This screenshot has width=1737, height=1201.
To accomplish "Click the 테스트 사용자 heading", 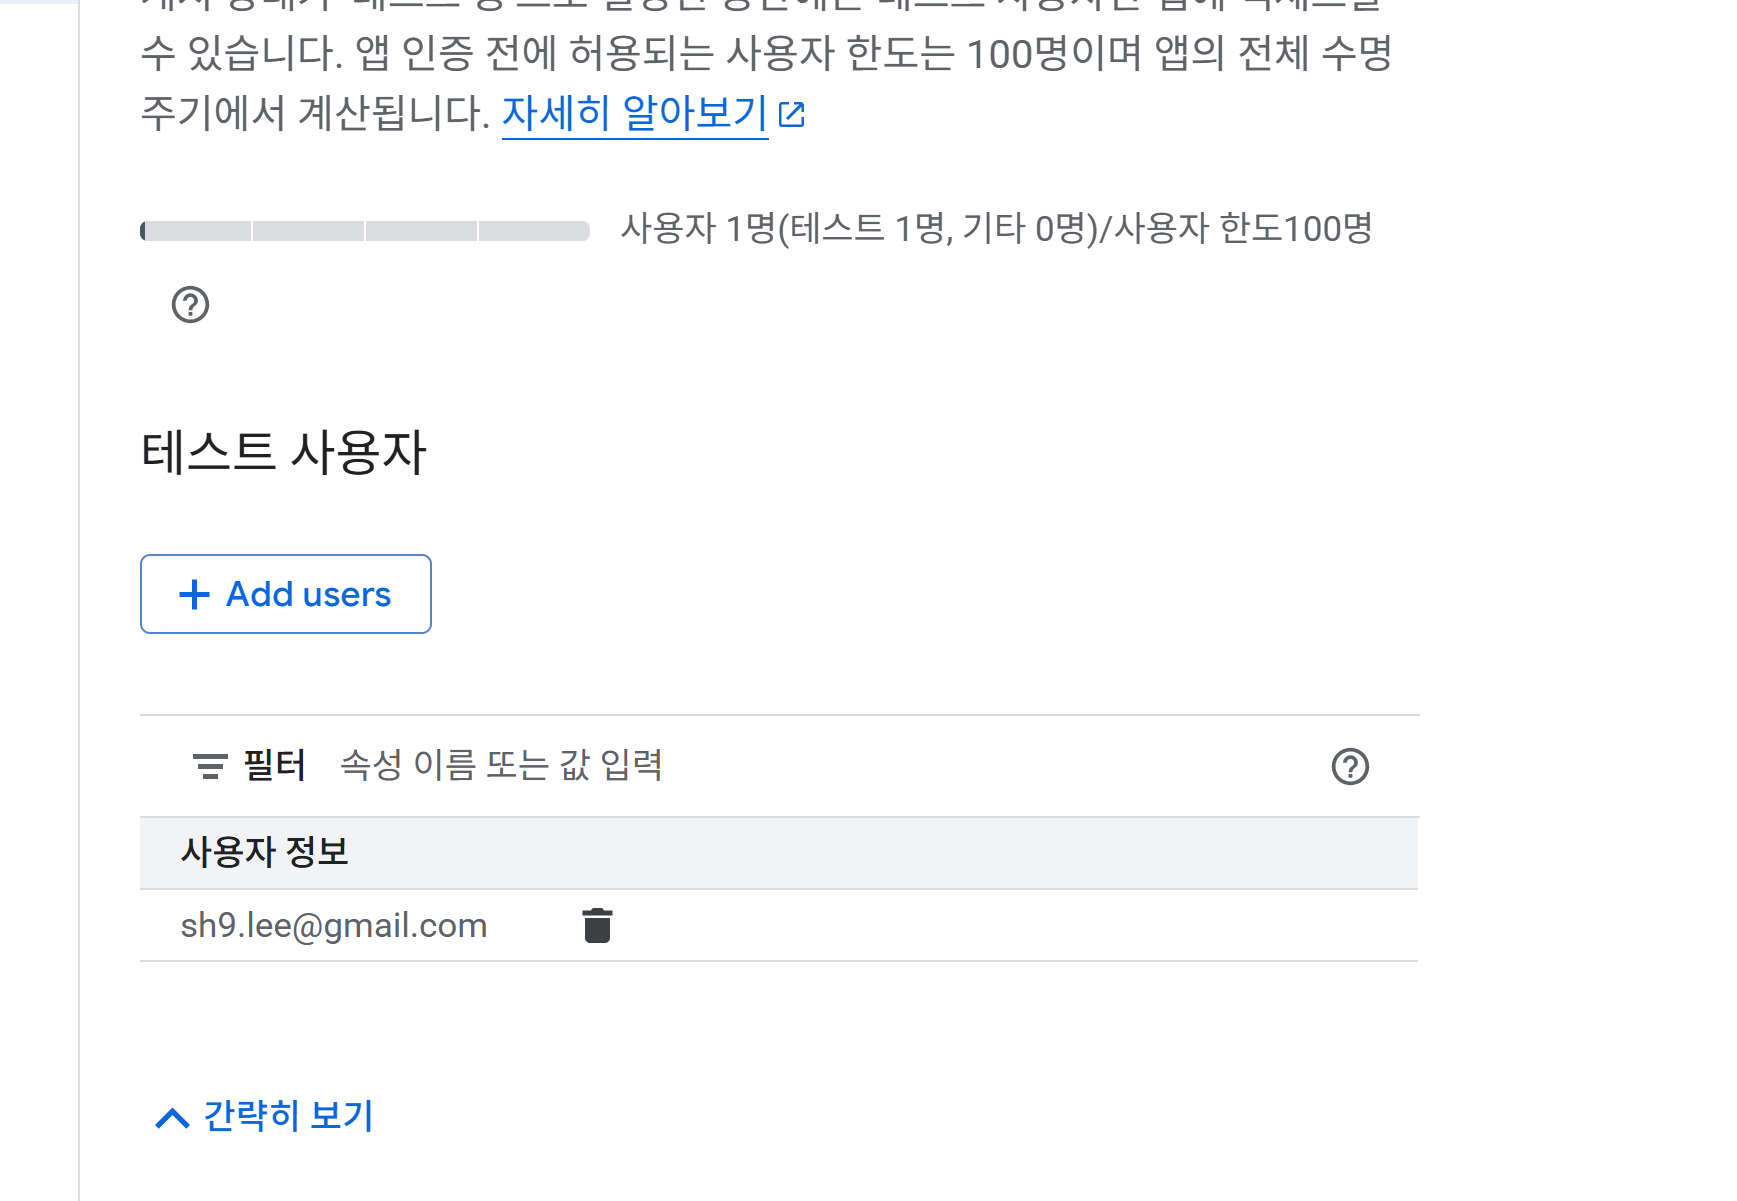I will [284, 451].
